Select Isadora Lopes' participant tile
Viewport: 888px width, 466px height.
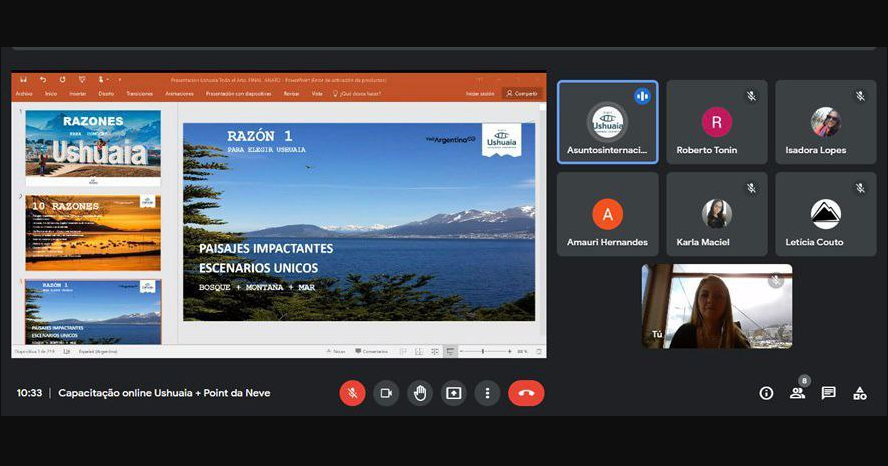tap(826, 122)
